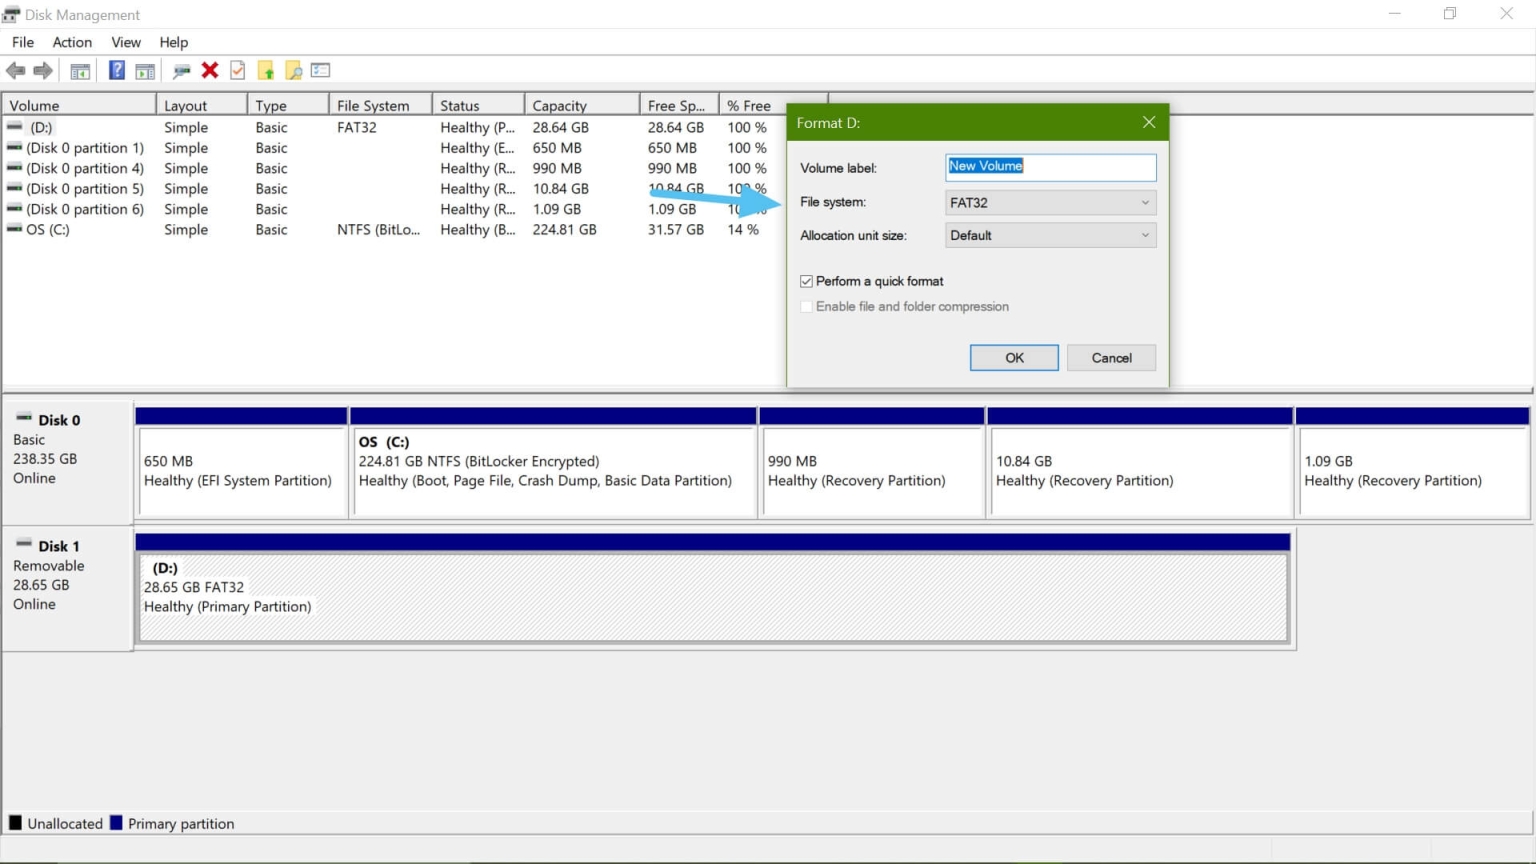Click the forward navigation arrow icon

pyautogui.click(x=43, y=70)
